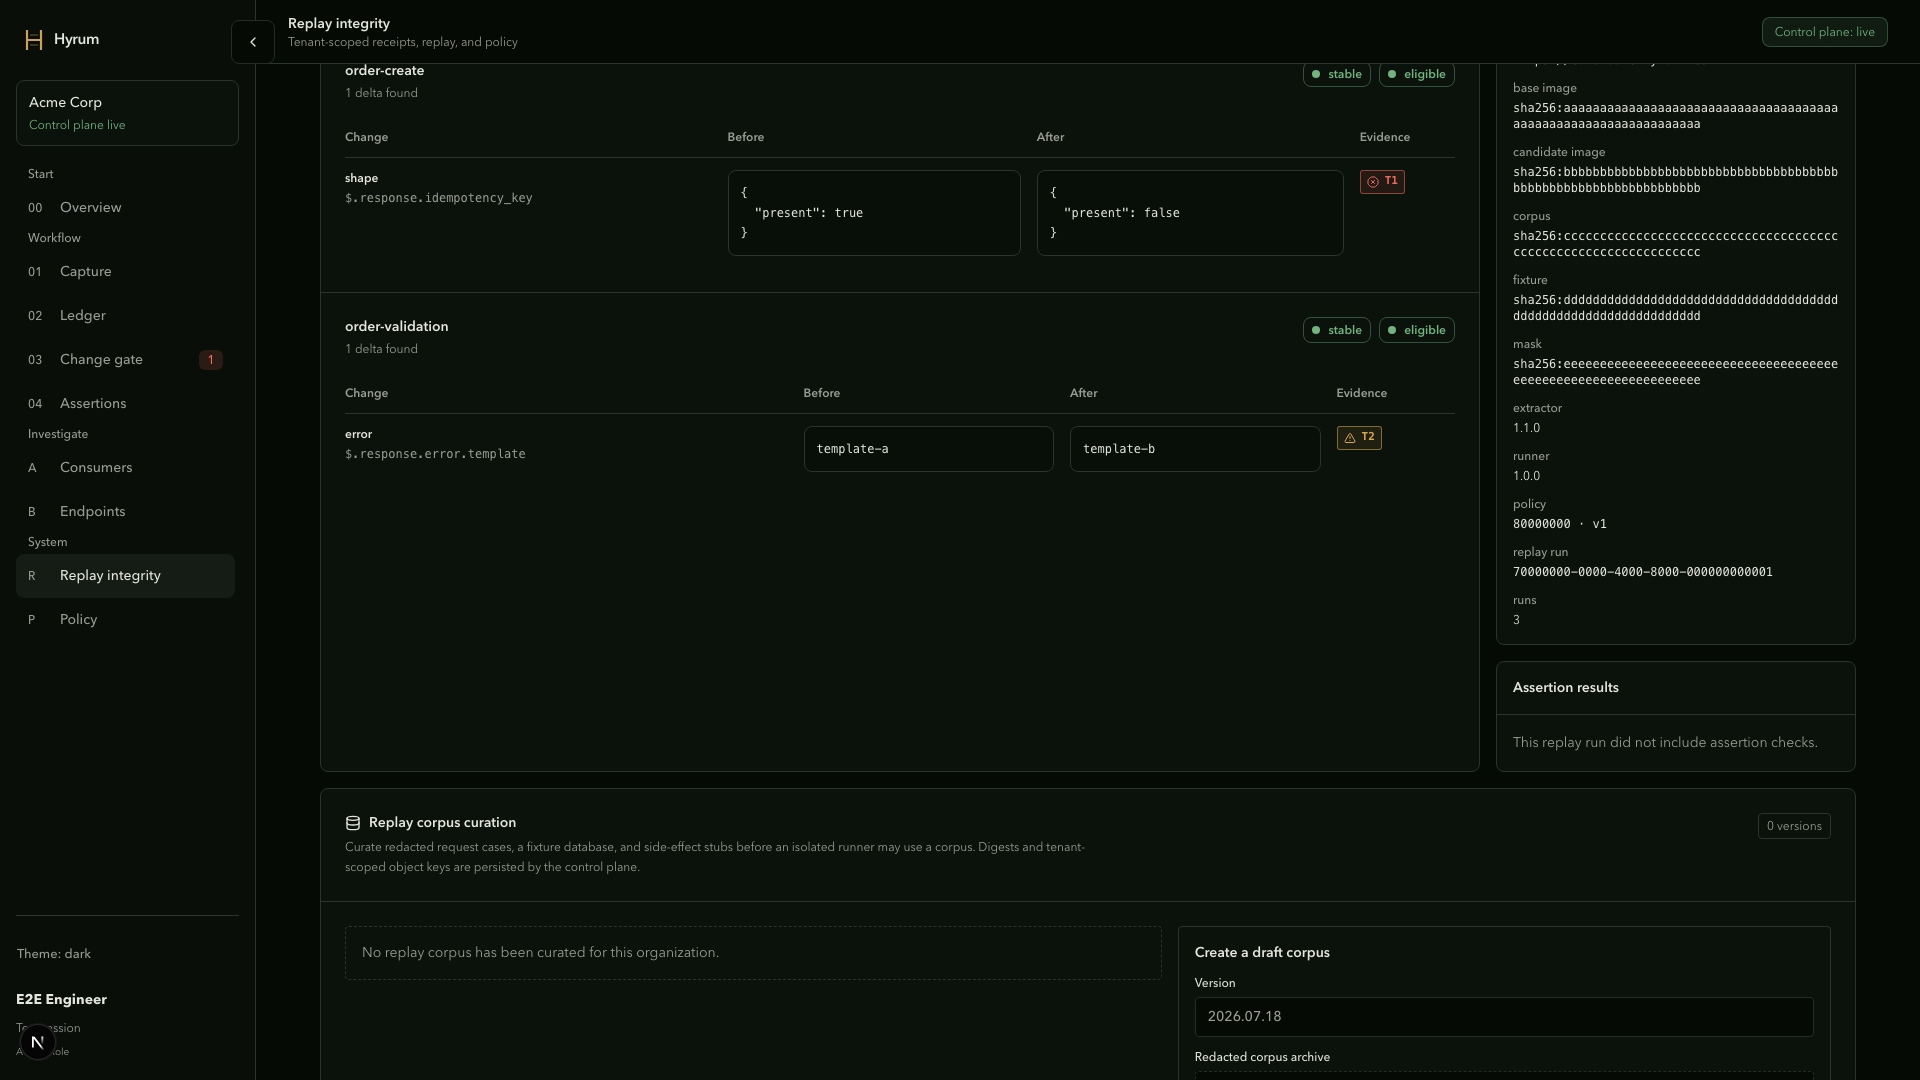Click the T2 evidence warning badge
1920x1080 pixels.
(1359, 438)
